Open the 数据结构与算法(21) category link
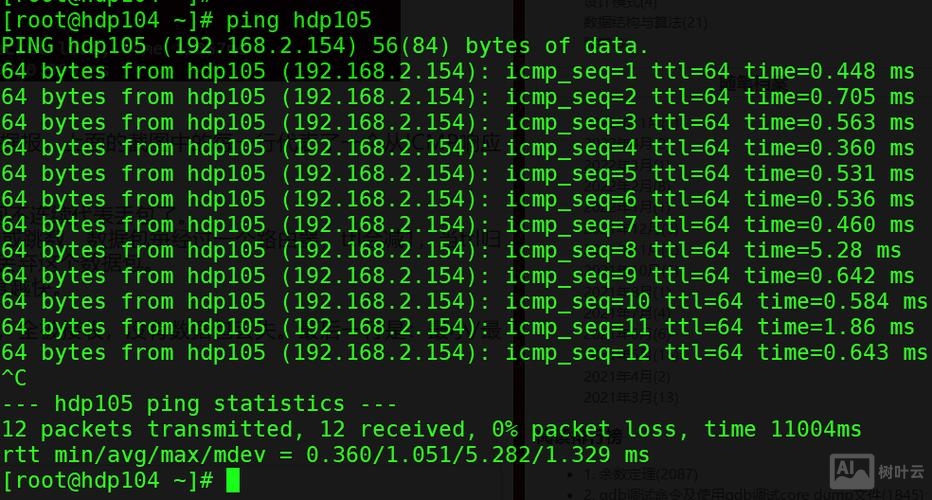932x500 pixels. pyautogui.click(x=646, y=22)
